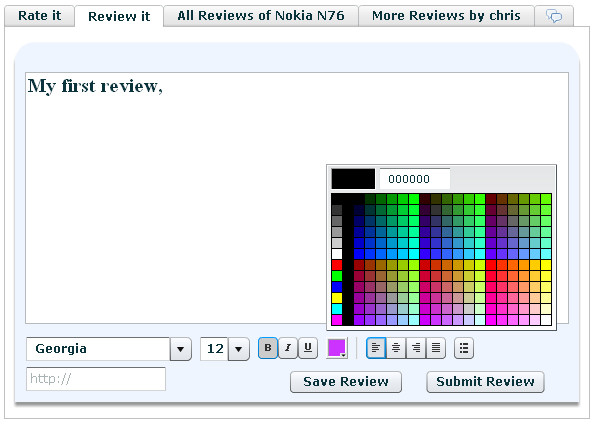Toggle underline formatting button
The width and height of the screenshot is (608, 428).
[307, 348]
